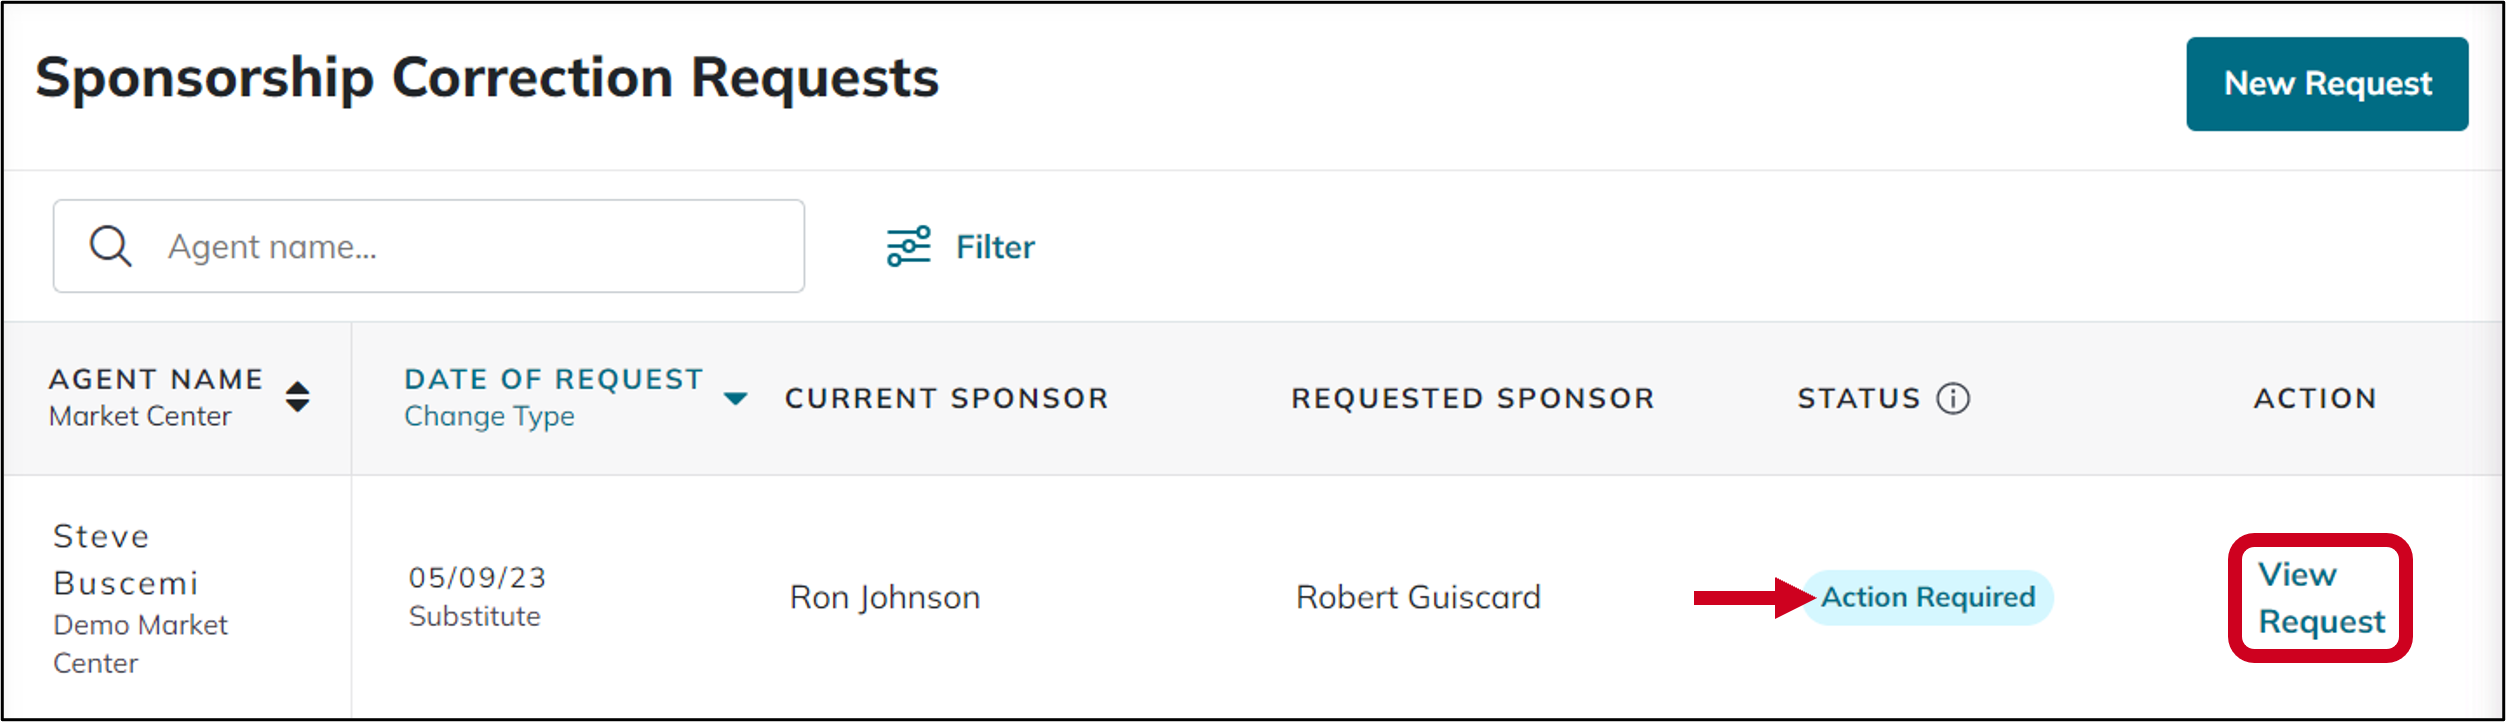Image resolution: width=2506 pixels, height=722 pixels.
Task: Collapse the Date of Request column dropdown arrow
Action: pyautogui.click(x=737, y=398)
